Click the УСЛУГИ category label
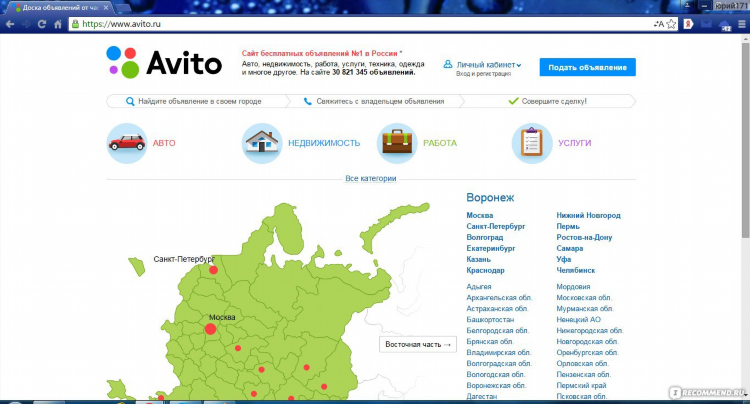Screen dimensions: 750x404 coord(574,143)
